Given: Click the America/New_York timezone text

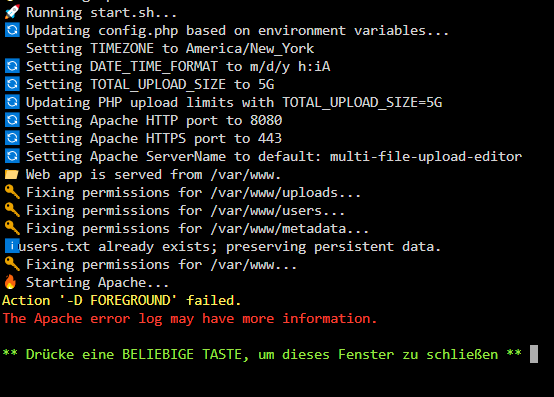Looking at the screenshot, I should click(250, 48).
